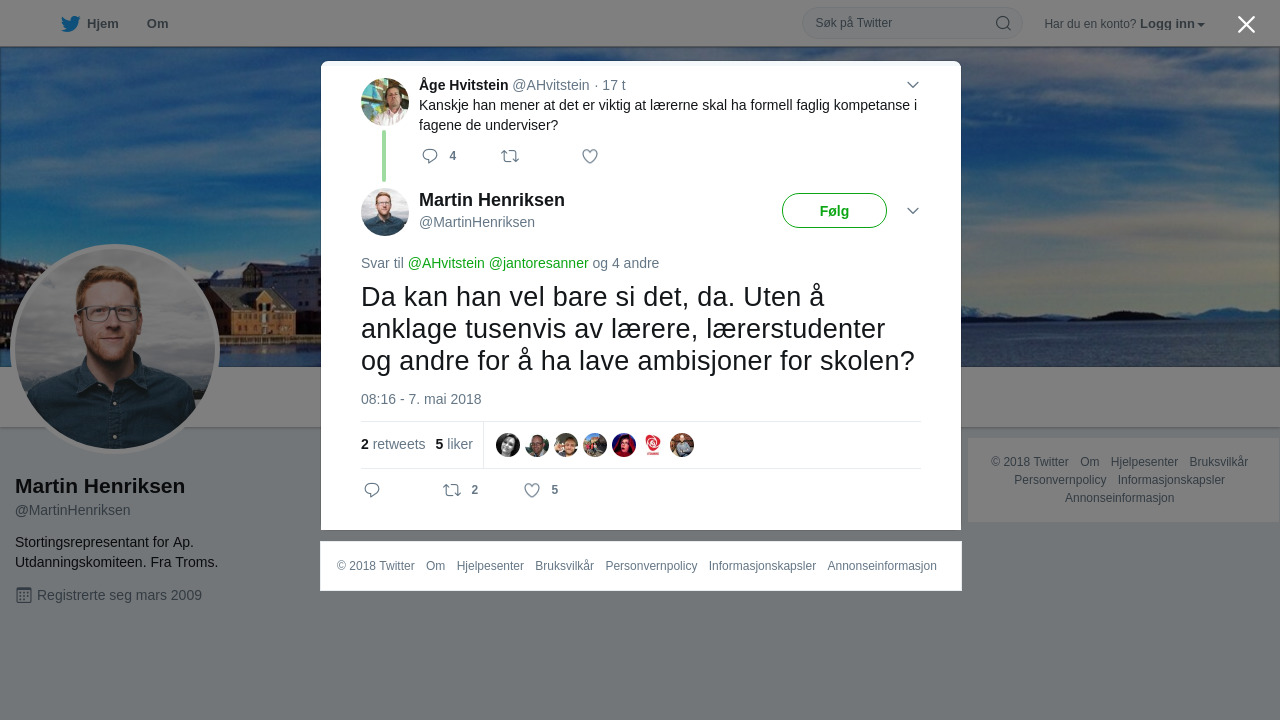This screenshot has height=720, width=1280.
Task: Reply to Martin Henriksen's main tweet
Action: coord(372,490)
